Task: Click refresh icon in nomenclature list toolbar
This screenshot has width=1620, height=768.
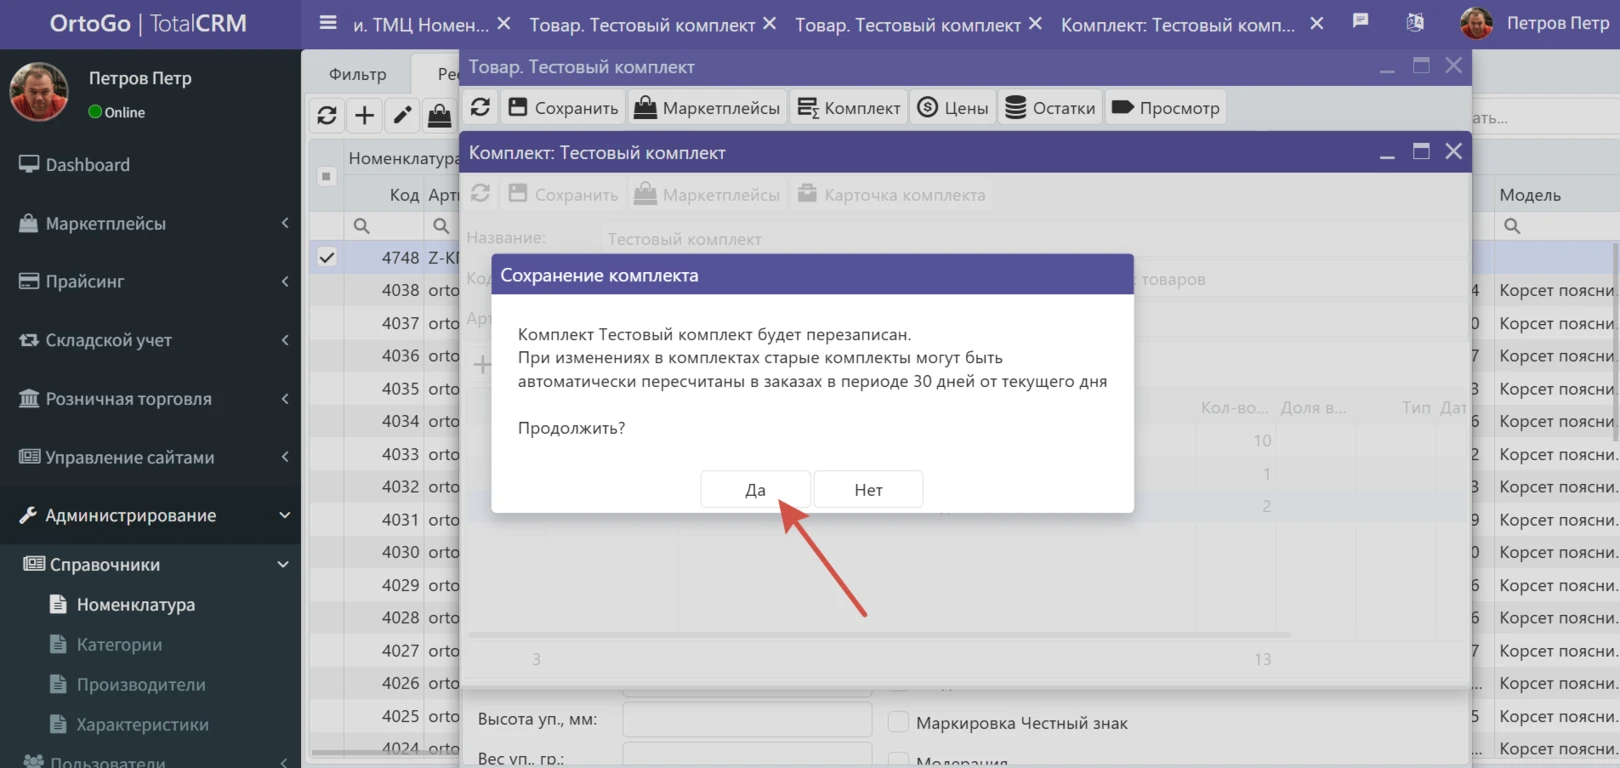Action: click(327, 115)
